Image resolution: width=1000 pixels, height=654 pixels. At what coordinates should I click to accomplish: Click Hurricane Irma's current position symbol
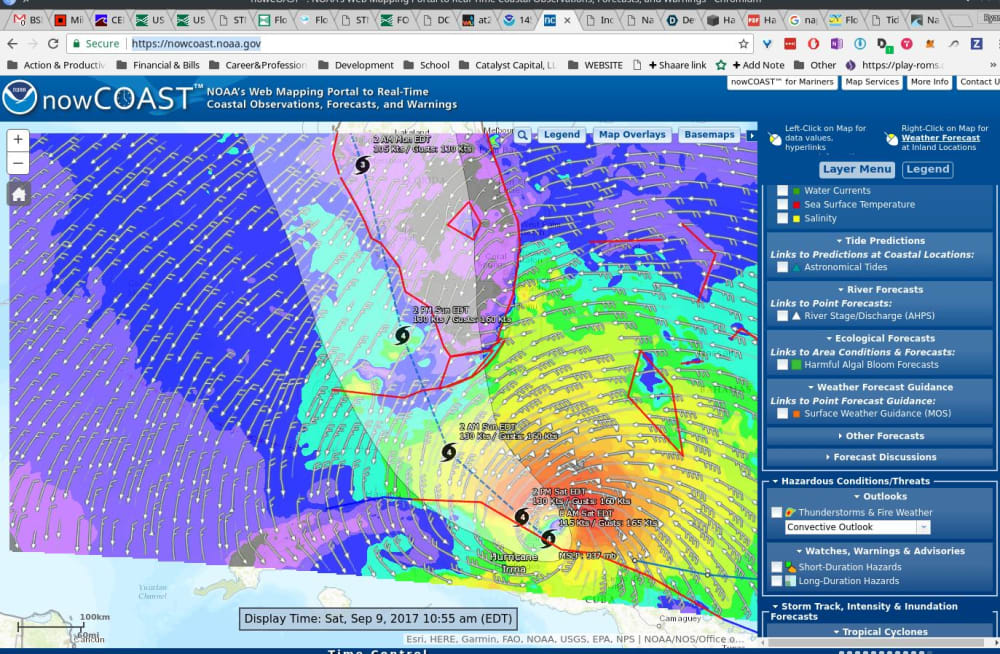click(548, 539)
